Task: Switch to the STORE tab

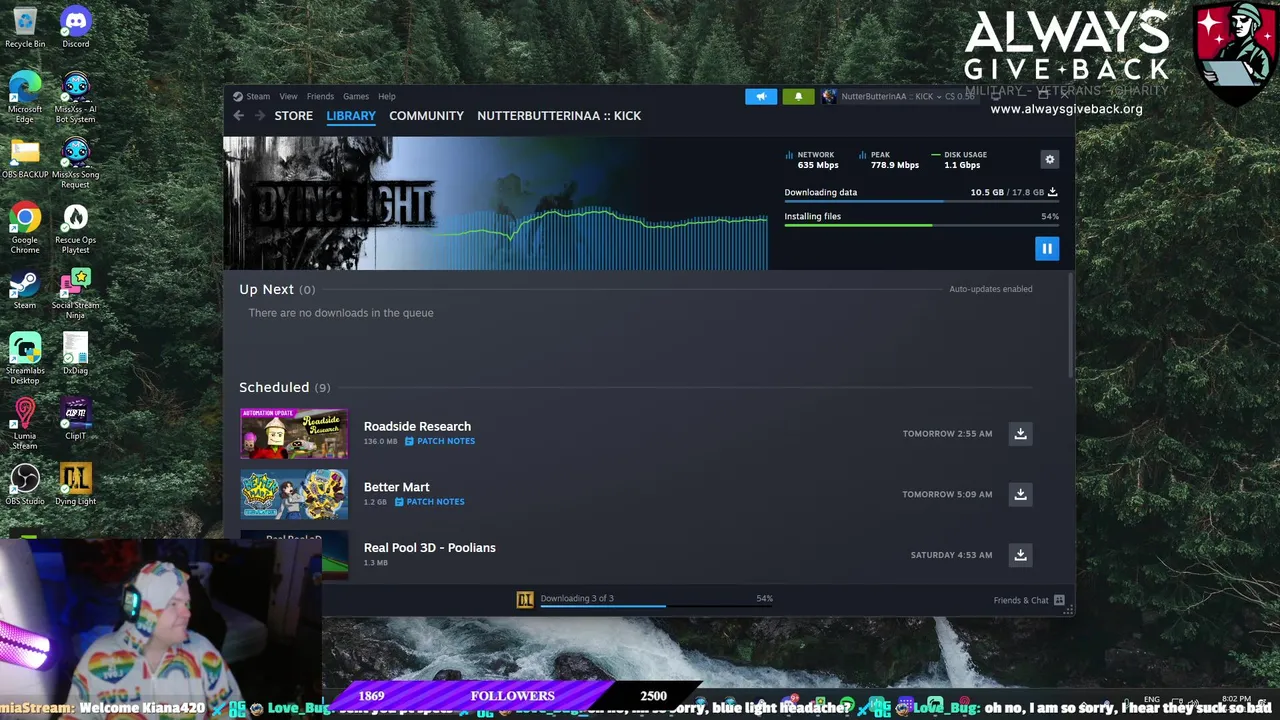Action: coord(294,116)
